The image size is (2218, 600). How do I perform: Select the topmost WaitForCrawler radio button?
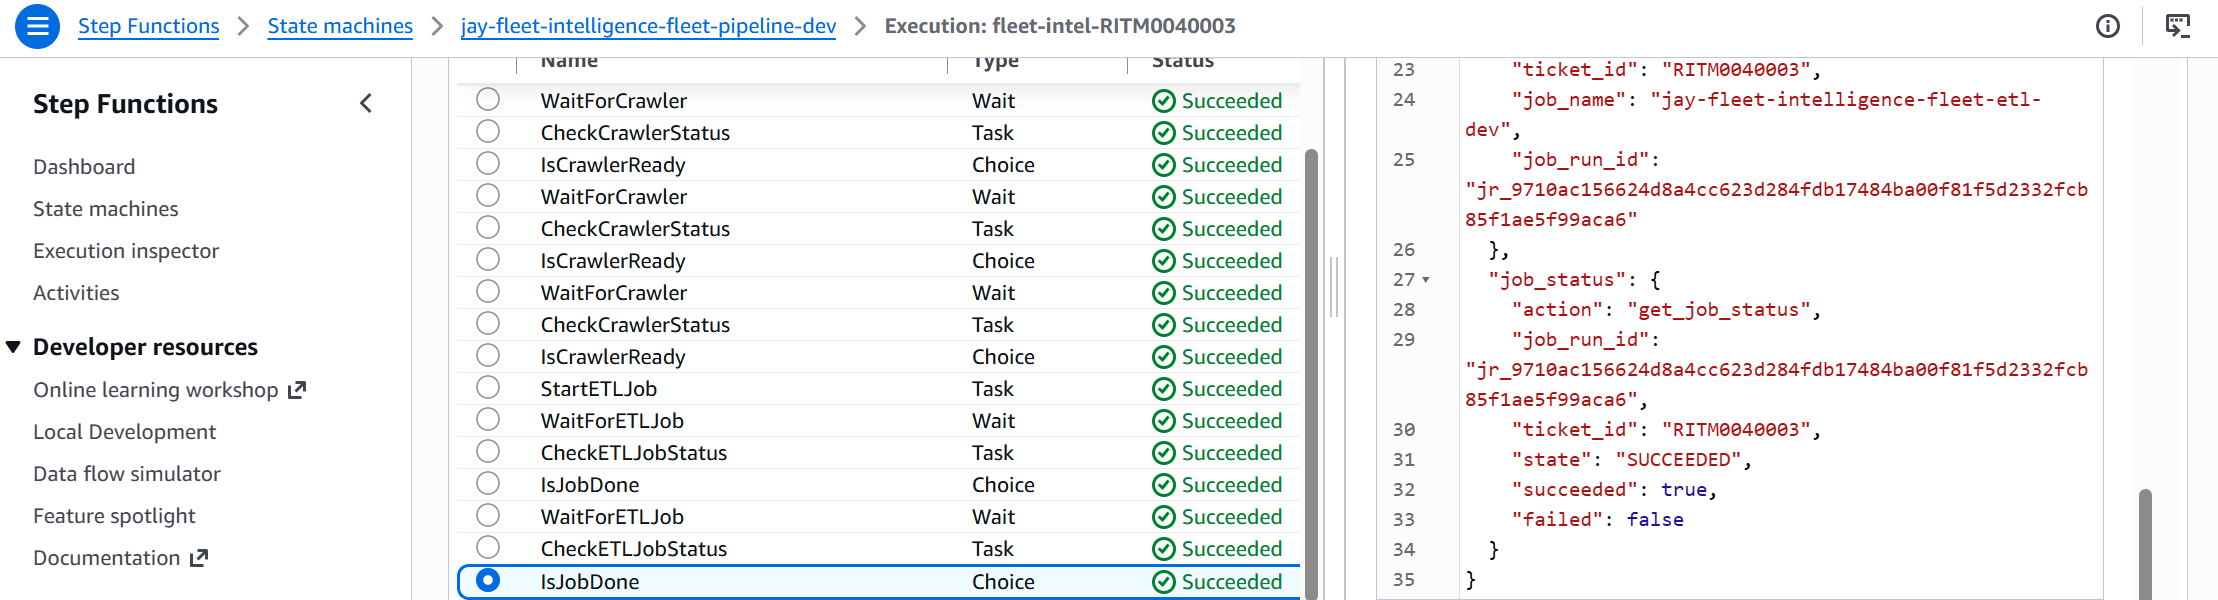488,99
